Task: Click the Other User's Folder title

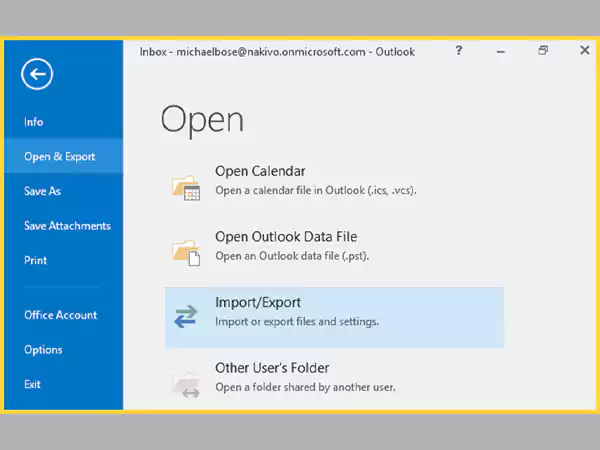Action: click(272, 368)
